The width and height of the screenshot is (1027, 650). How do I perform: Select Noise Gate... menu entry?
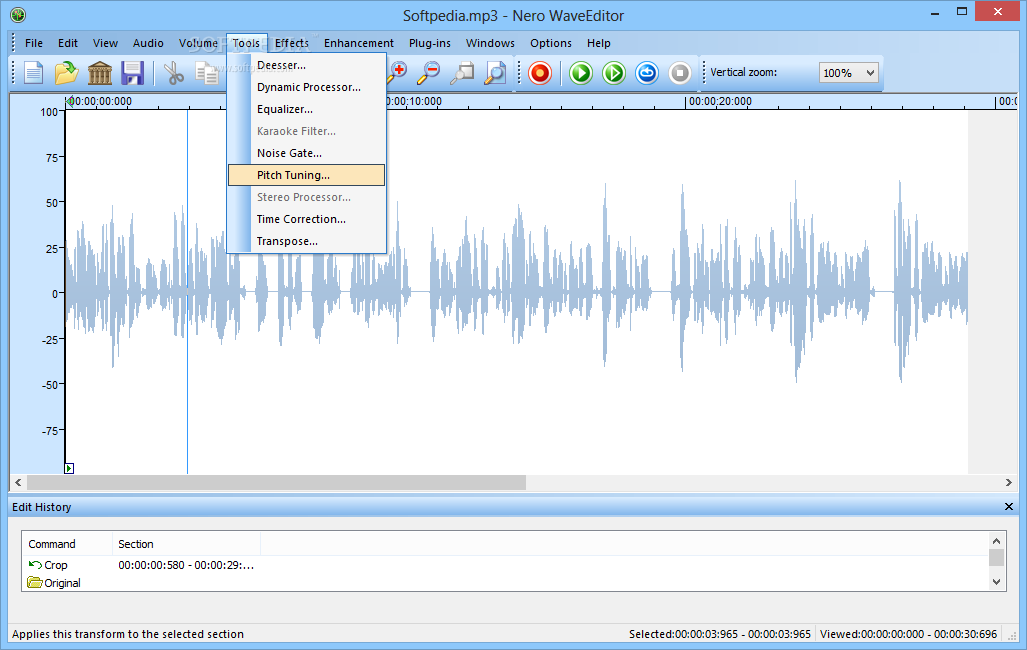click(307, 153)
